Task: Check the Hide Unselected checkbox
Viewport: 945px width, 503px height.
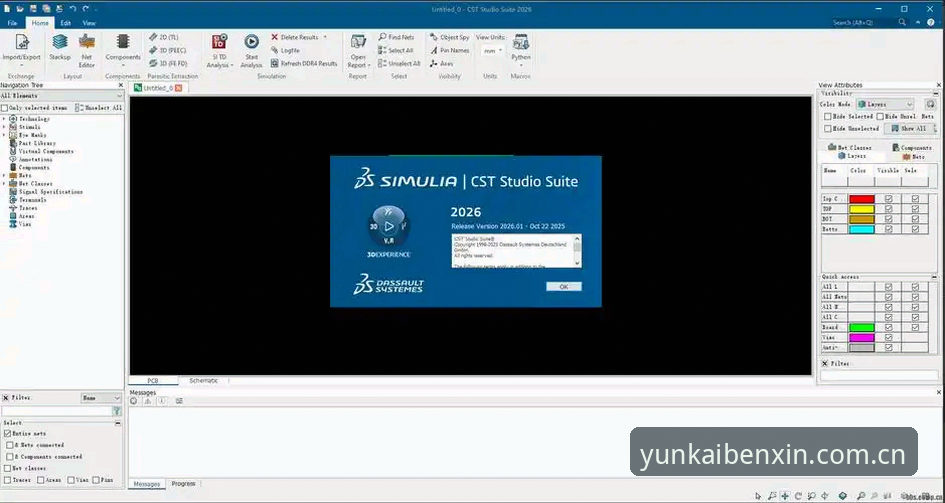Action: click(x=827, y=128)
